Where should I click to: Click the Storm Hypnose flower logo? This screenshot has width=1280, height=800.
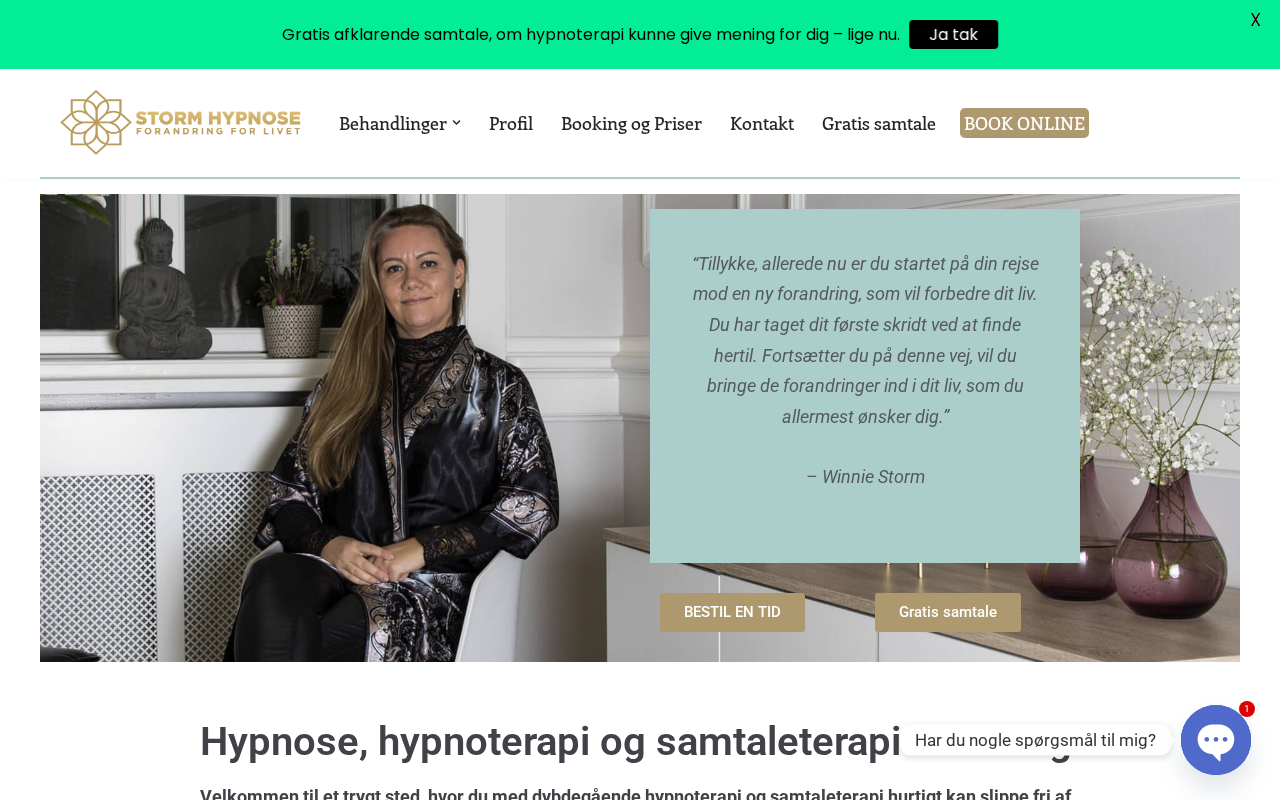coord(96,122)
